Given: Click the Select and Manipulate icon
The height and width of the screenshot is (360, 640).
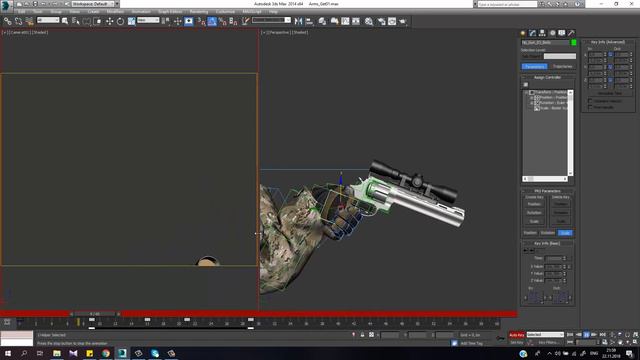Looking at the screenshot, I should pyautogui.click(x=178, y=21).
